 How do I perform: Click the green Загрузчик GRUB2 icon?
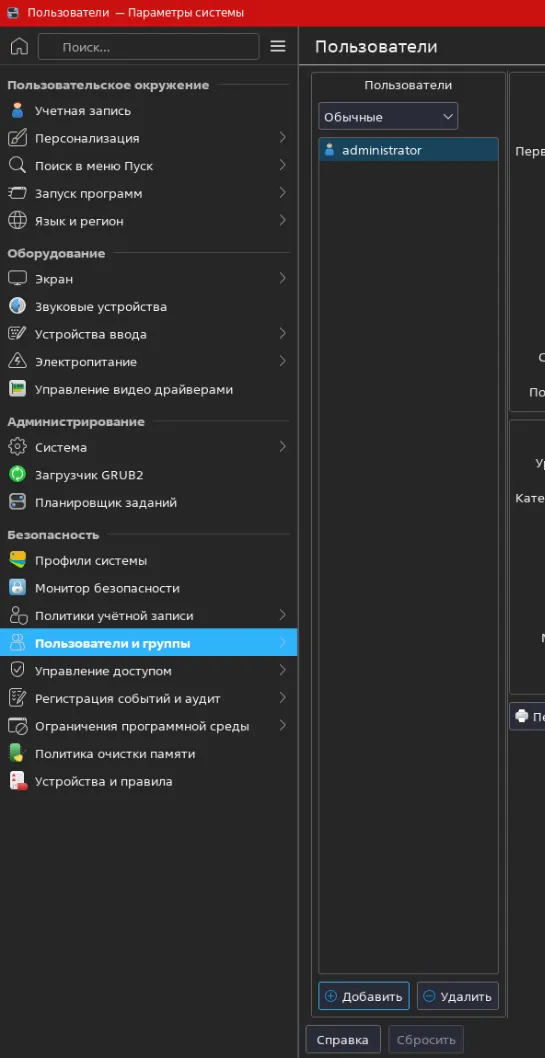17,475
